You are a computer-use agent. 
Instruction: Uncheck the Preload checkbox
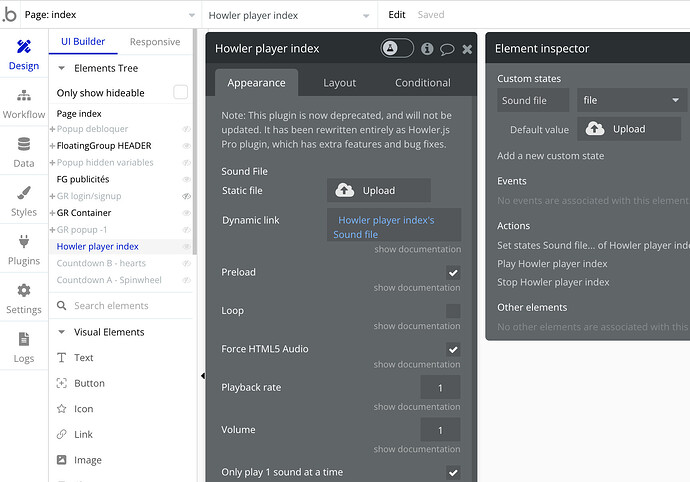[453, 273]
